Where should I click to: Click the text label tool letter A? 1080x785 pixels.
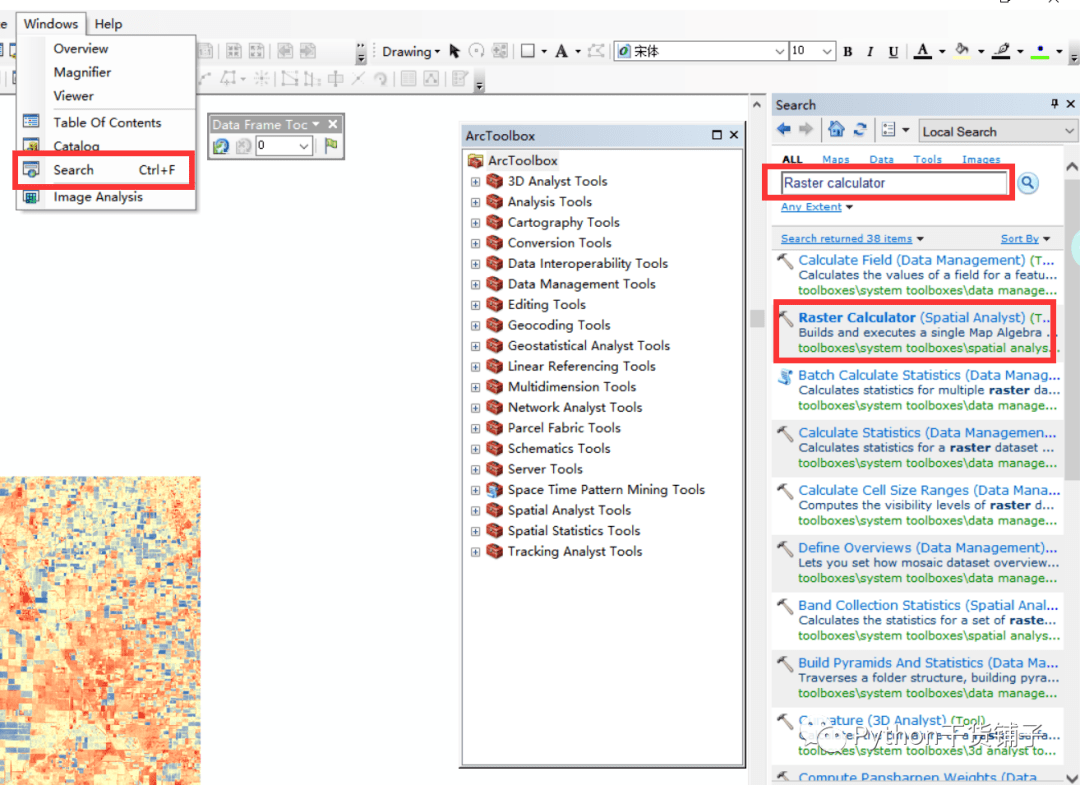(x=562, y=50)
